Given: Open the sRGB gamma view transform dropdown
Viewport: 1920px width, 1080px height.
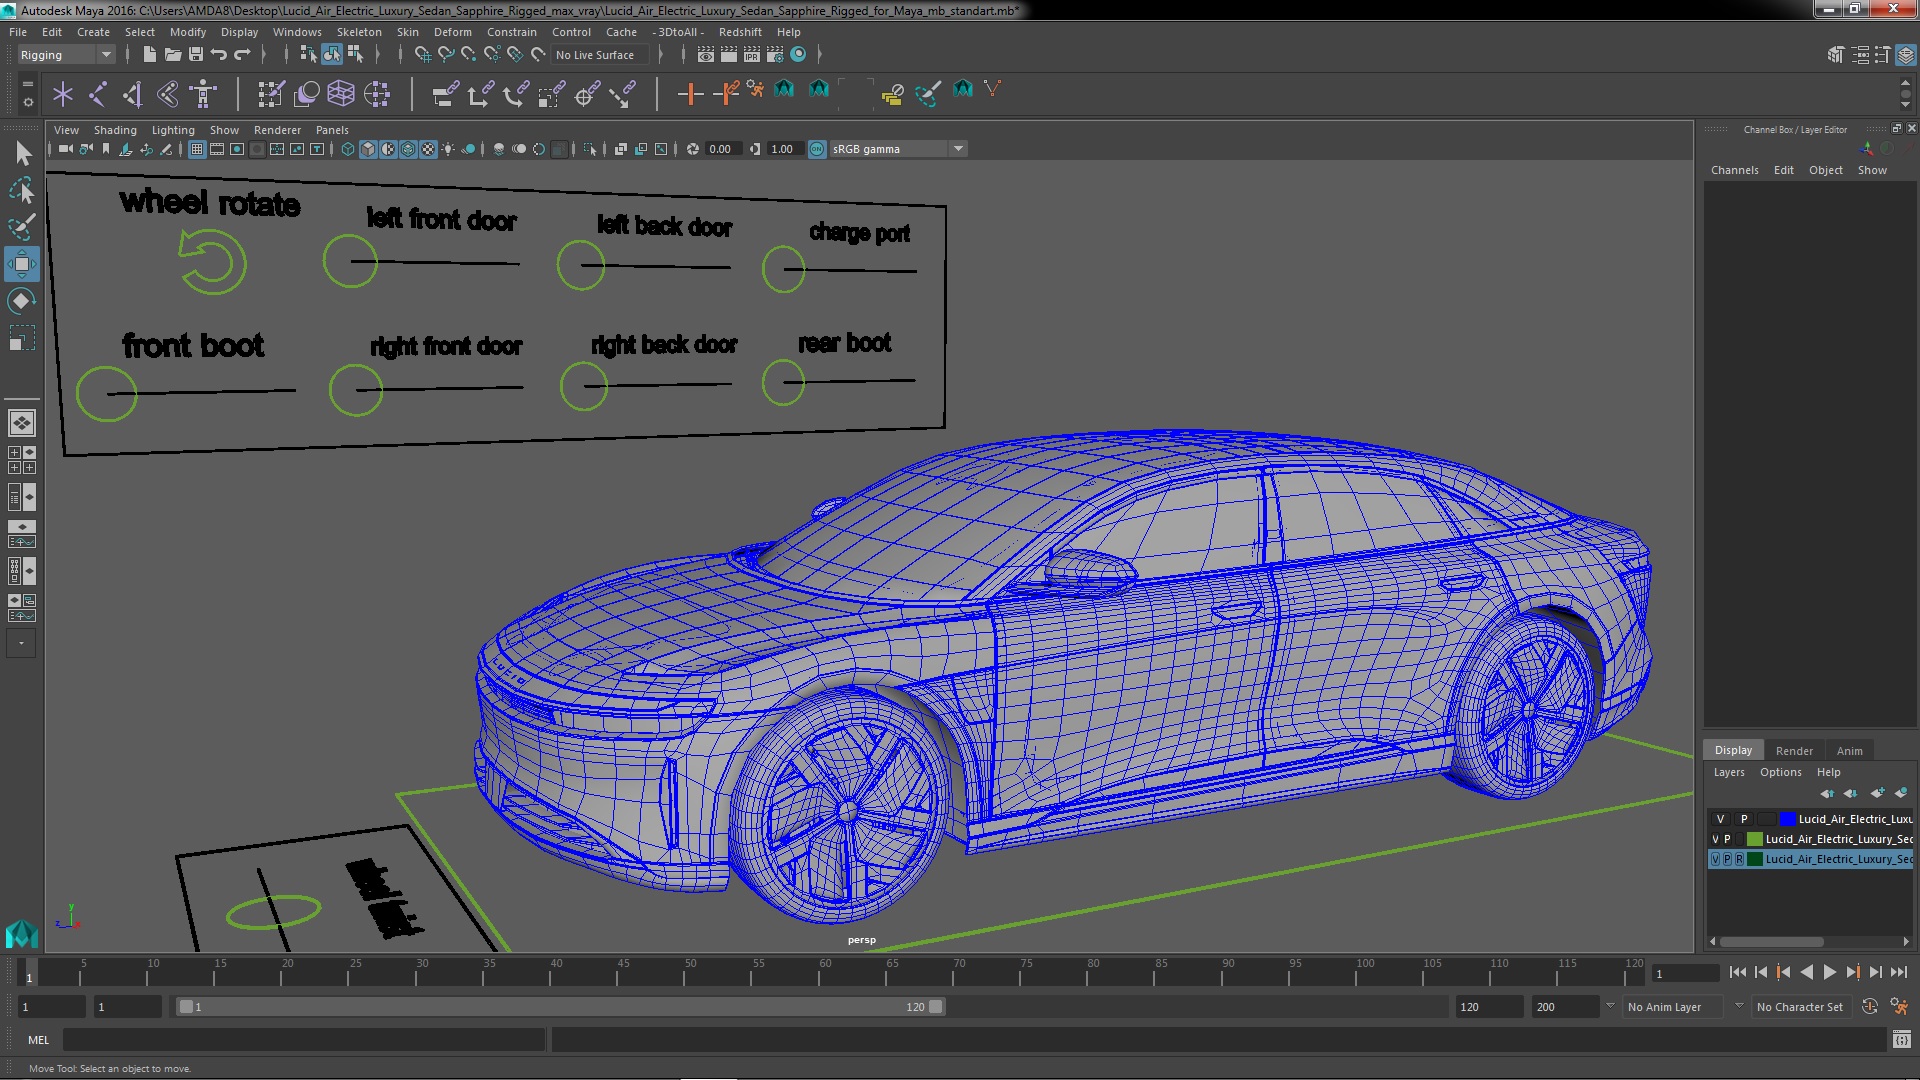Looking at the screenshot, I should pyautogui.click(x=898, y=149).
